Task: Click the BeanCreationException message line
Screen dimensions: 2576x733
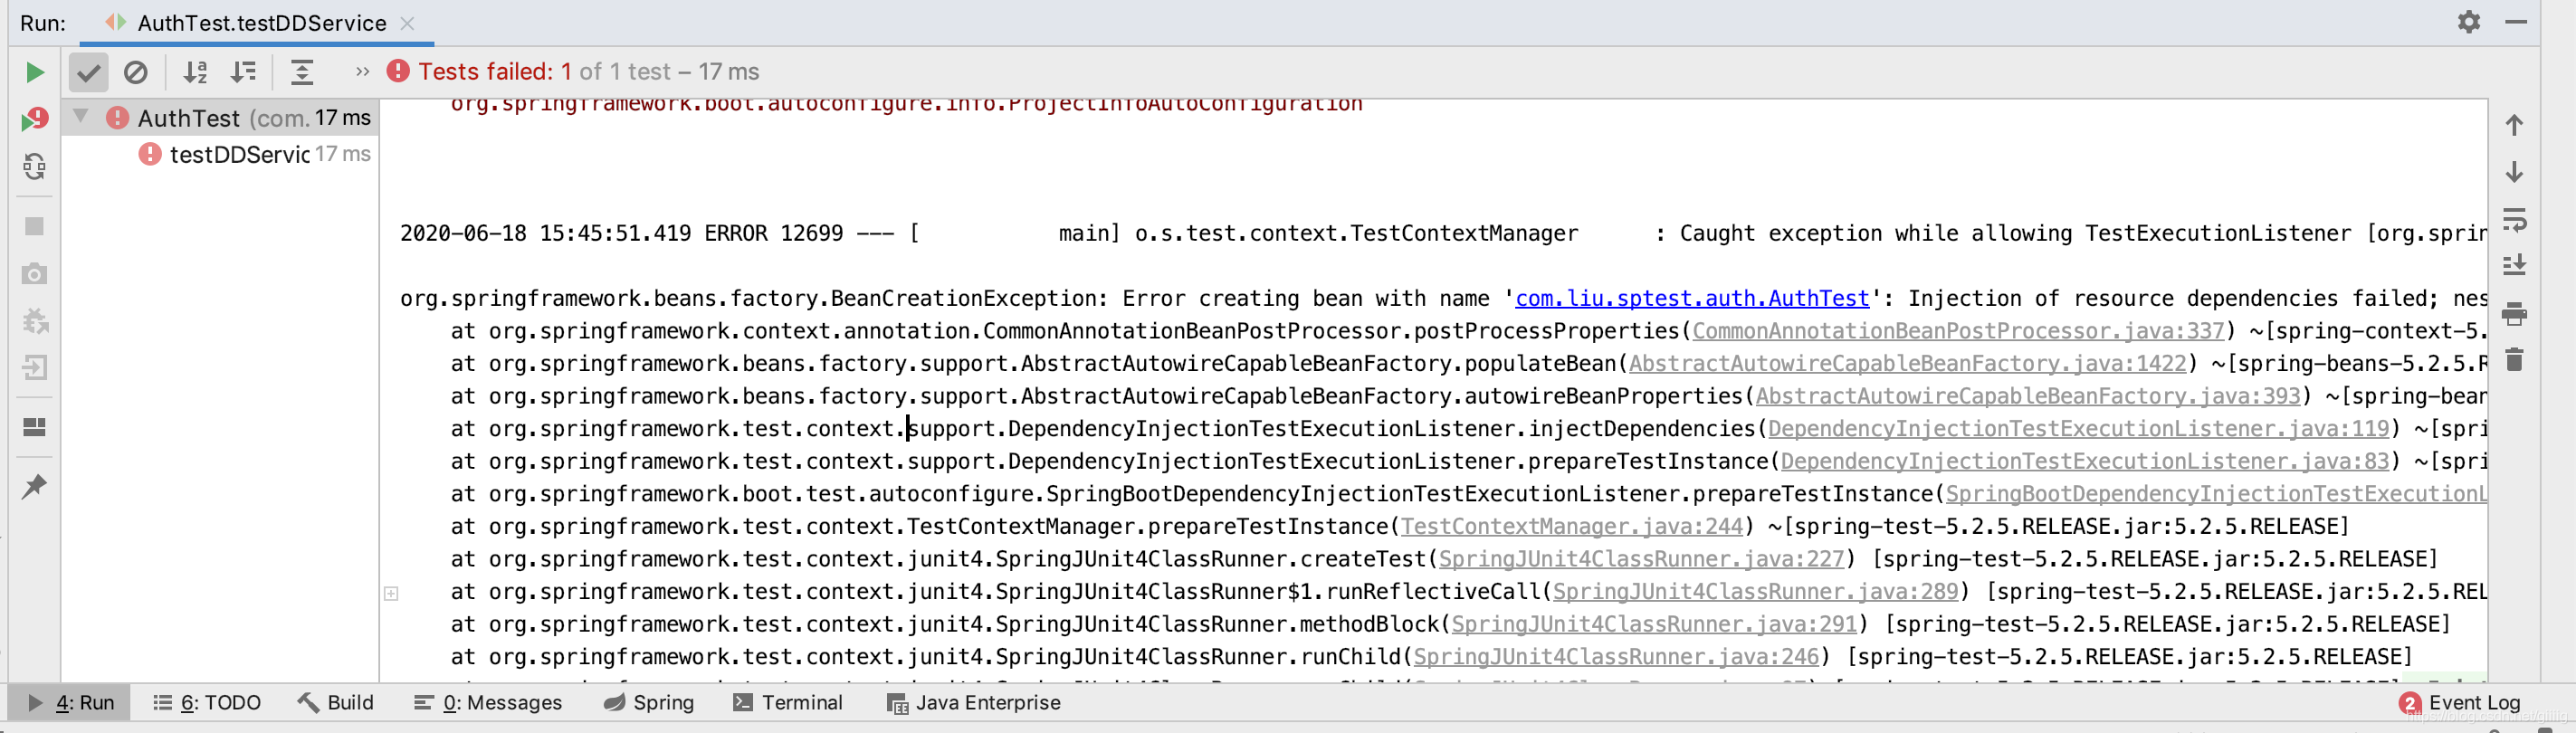Action: click(x=1443, y=298)
